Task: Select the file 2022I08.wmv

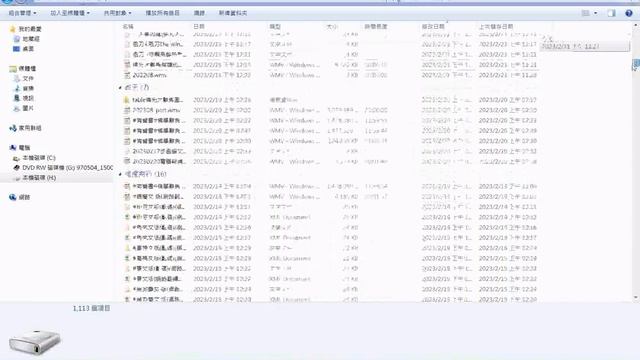Action: click(149, 75)
